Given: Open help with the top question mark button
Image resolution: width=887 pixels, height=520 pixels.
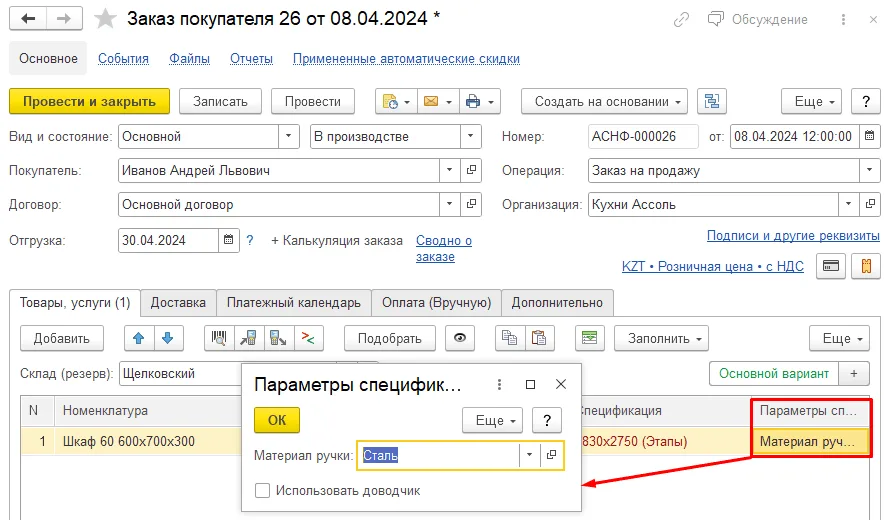Looking at the screenshot, I should click(x=866, y=102).
